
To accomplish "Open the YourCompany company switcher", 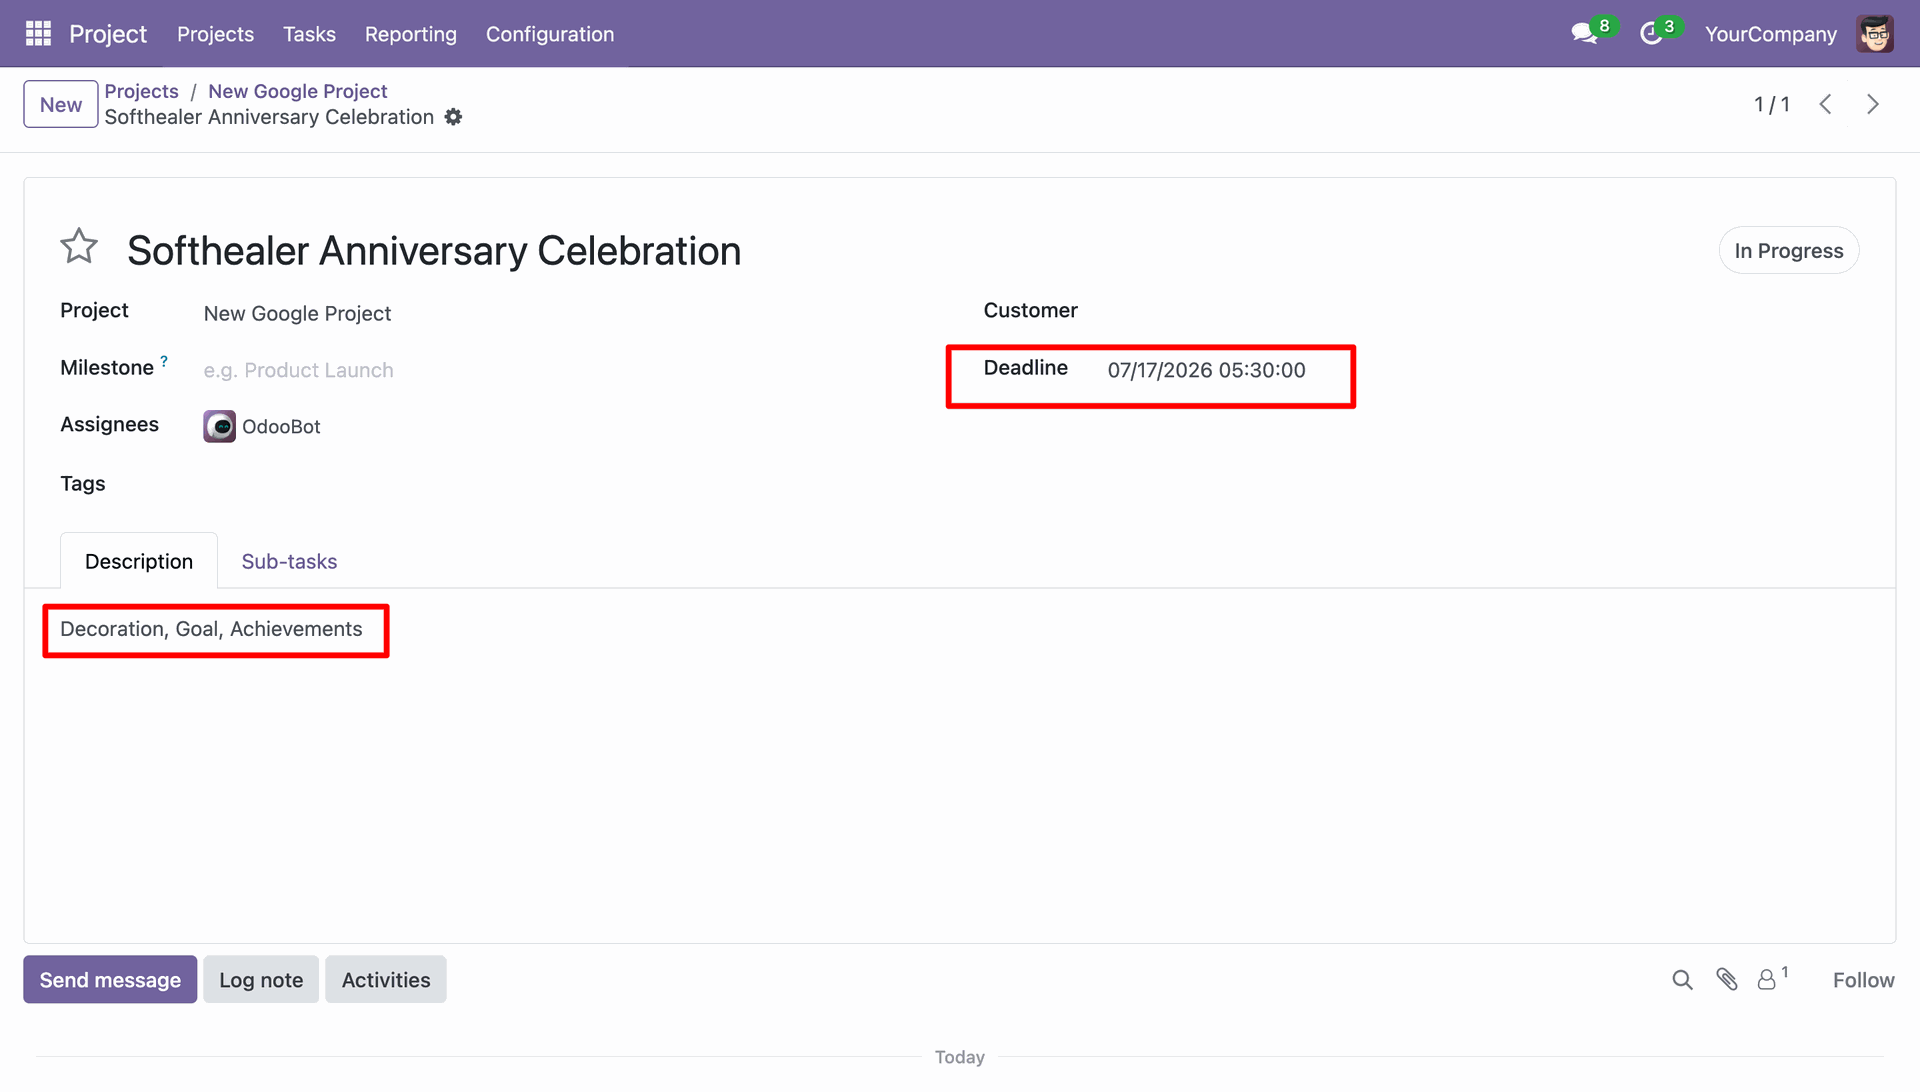I will (x=1771, y=34).
